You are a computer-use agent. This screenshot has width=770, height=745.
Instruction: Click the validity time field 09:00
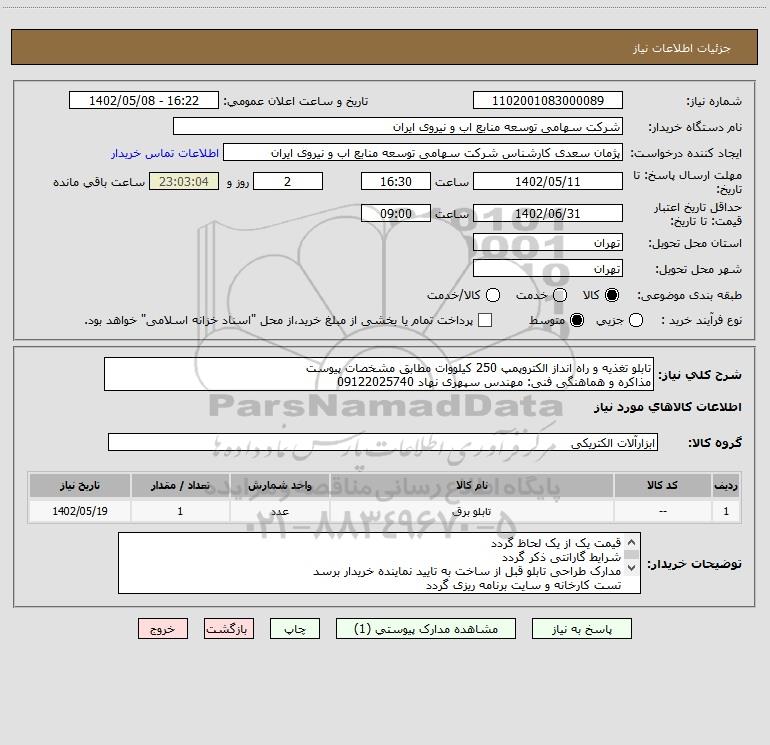click(x=396, y=213)
